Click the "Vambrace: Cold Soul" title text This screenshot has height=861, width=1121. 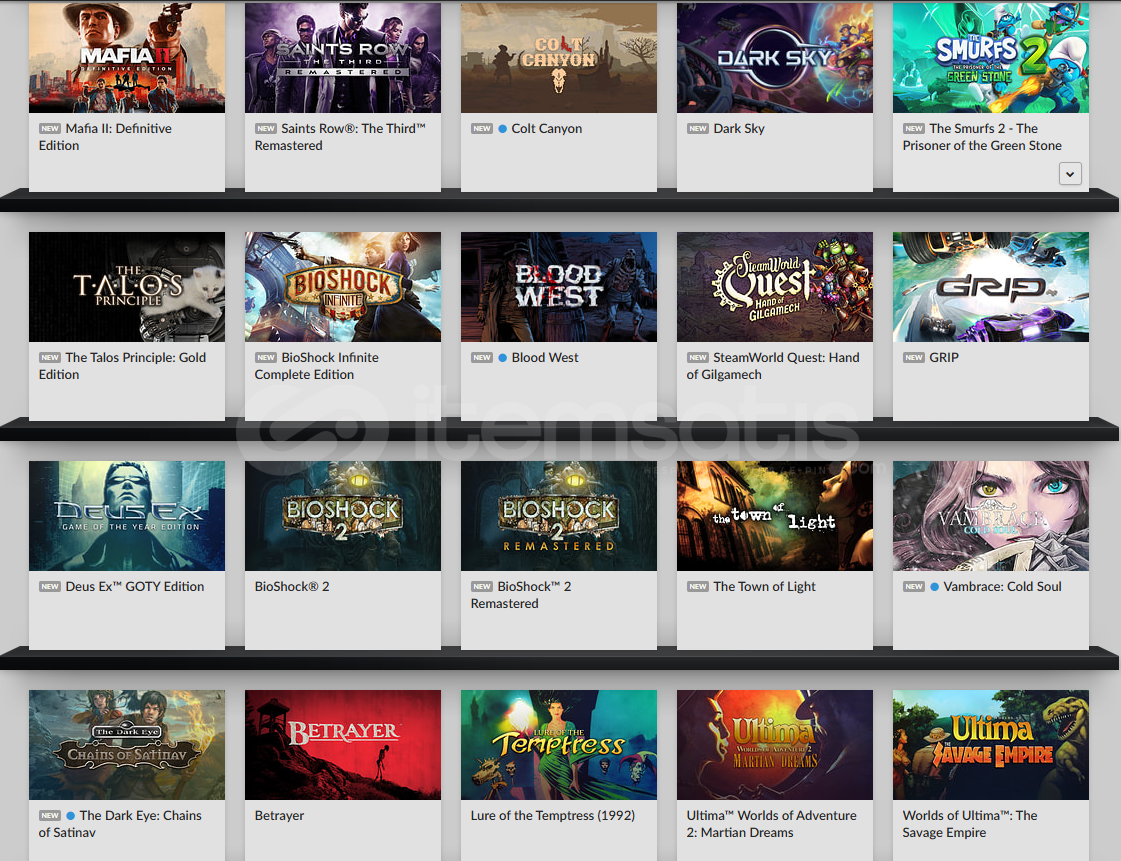(1003, 586)
